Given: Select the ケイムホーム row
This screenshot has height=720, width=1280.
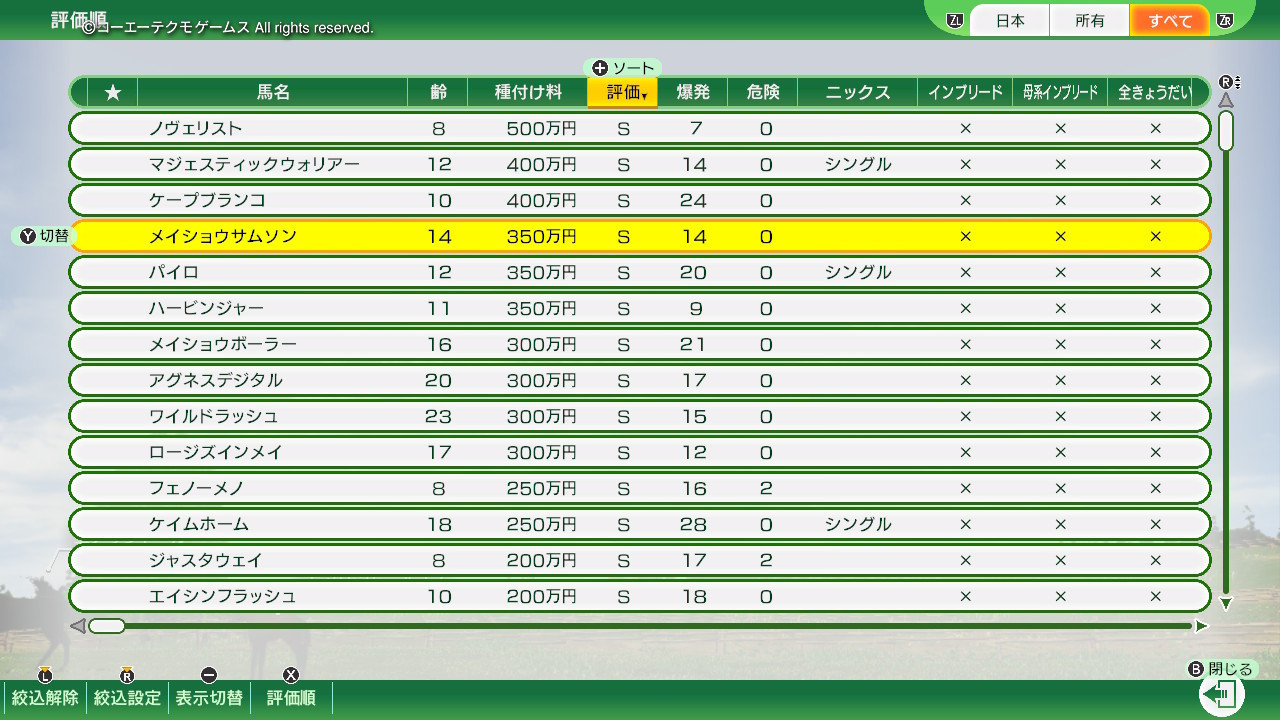Looking at the screenshot, I should tap(640, 524).
